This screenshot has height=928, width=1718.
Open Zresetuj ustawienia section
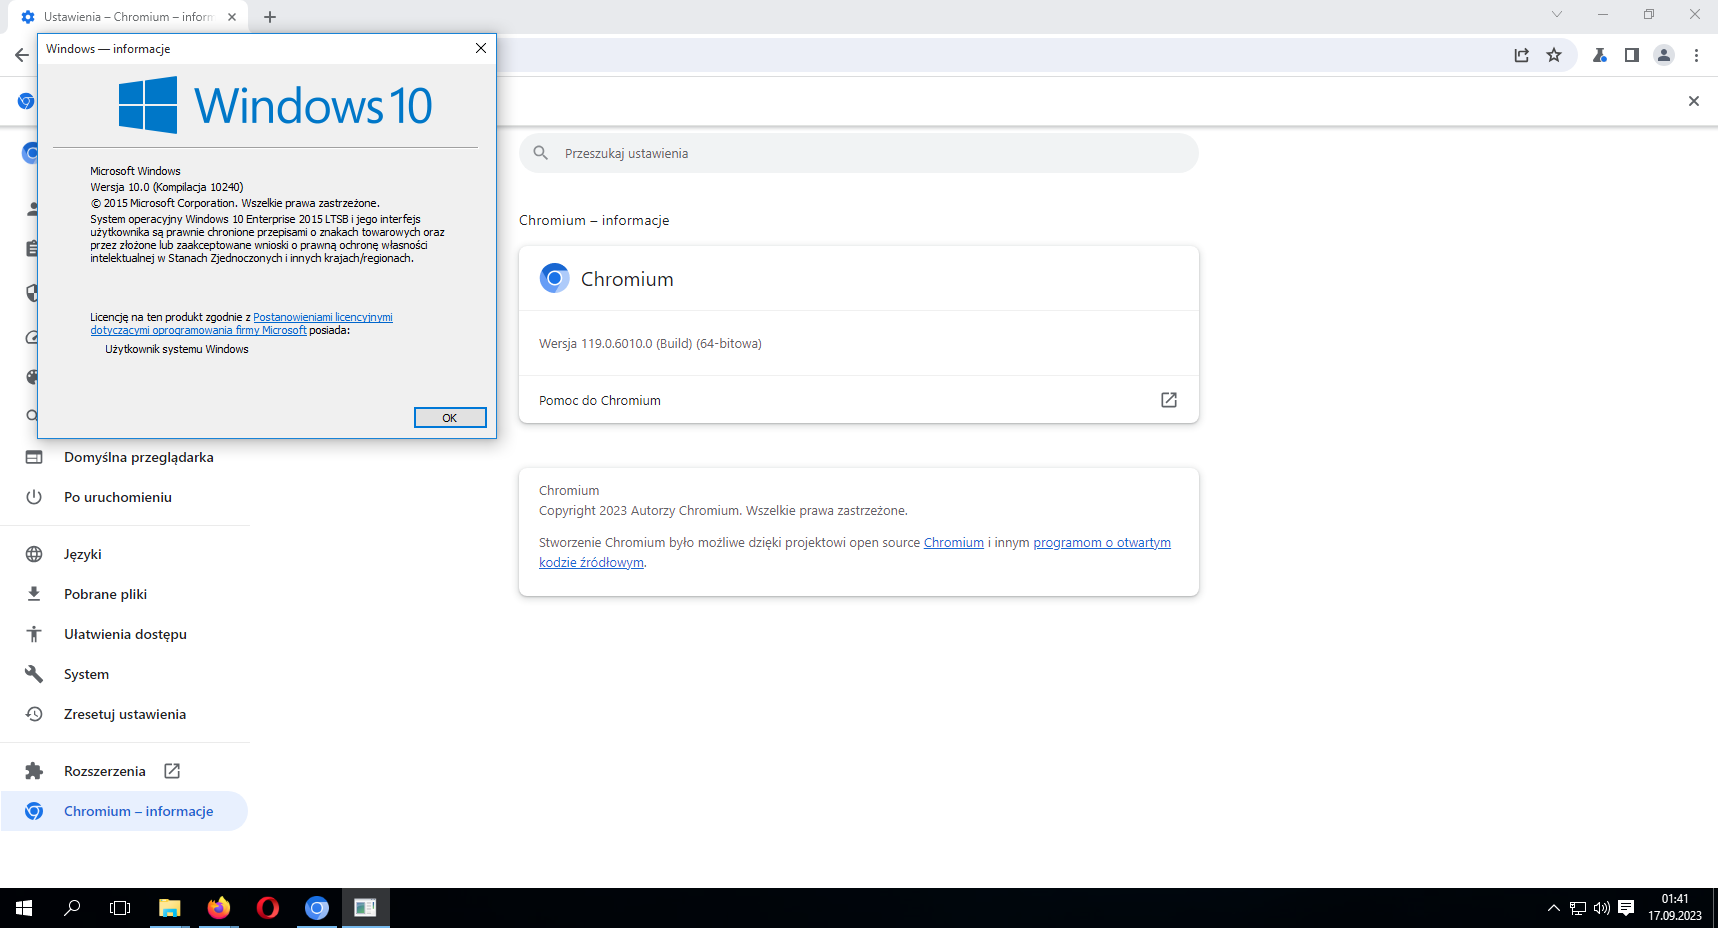point(125,714)
